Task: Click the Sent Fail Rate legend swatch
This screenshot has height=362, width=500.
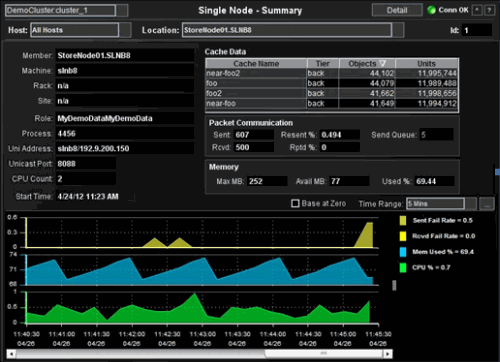Action: [403, 220]
